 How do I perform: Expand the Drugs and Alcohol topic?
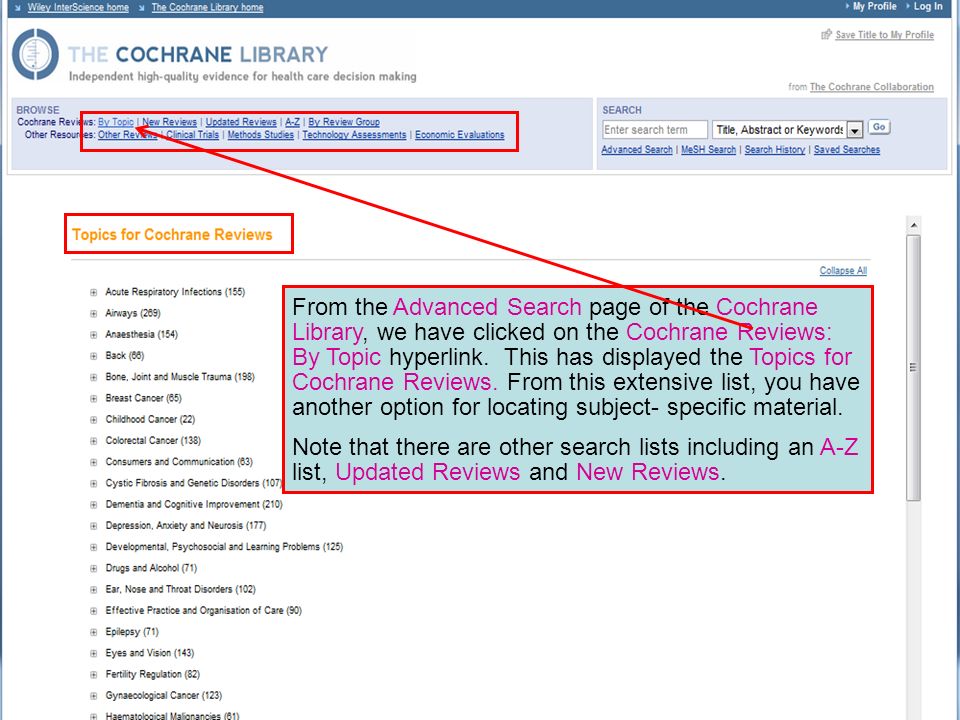(x=94, y=569)
